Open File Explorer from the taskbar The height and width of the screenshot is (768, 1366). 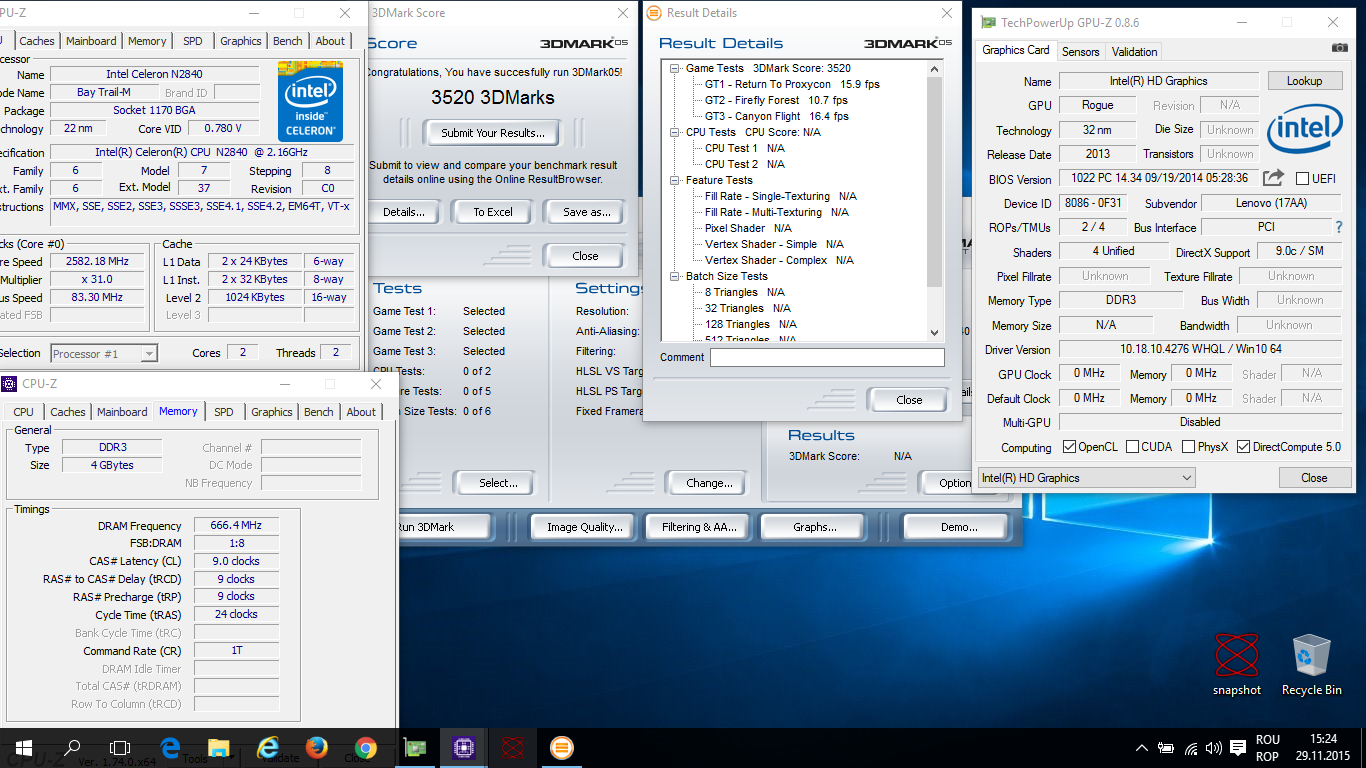(x=219, y=748)
